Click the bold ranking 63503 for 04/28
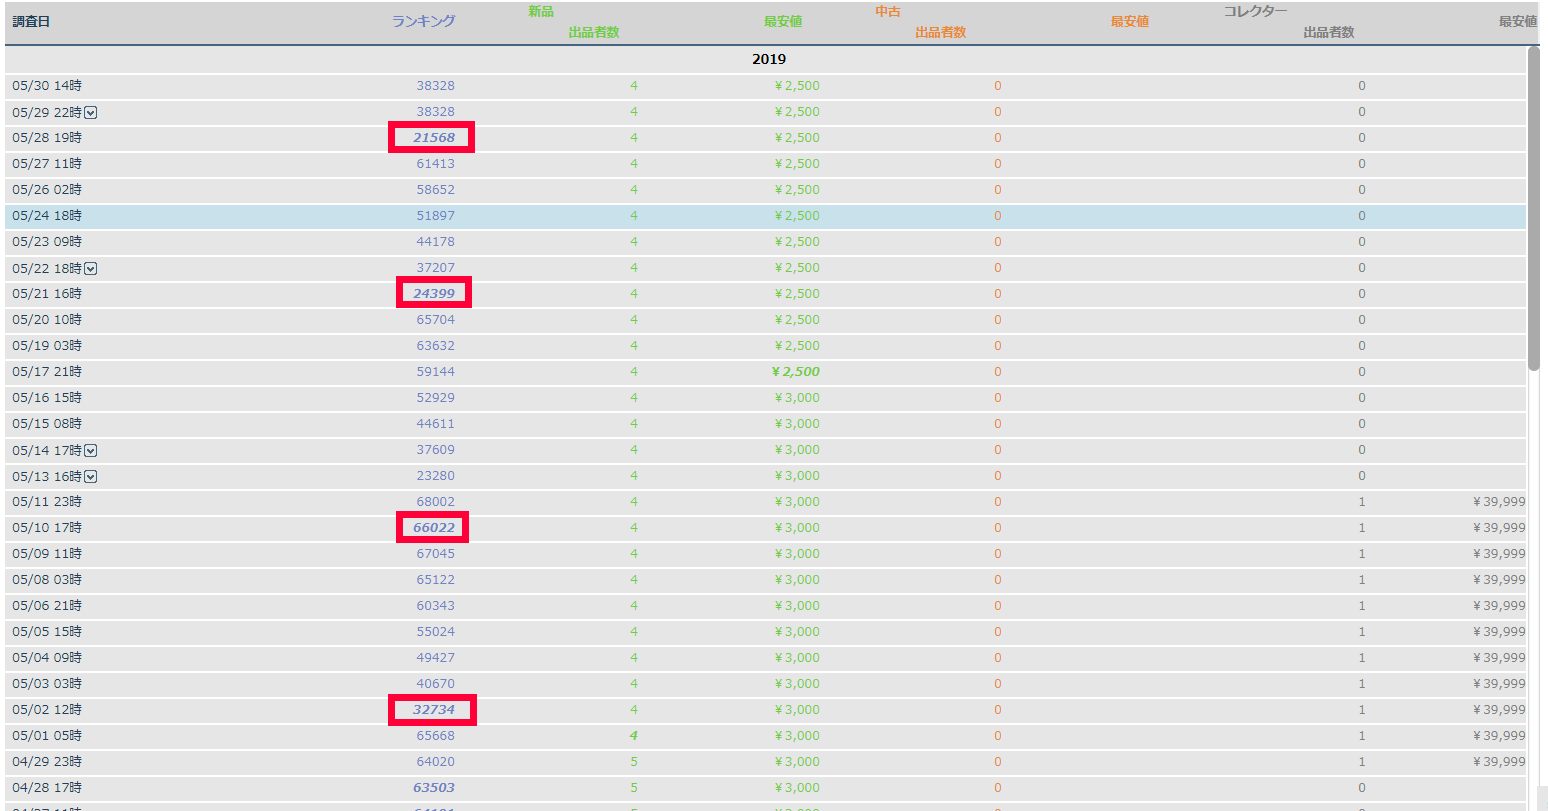The image size is (1548, 811). tap(433, 788)
